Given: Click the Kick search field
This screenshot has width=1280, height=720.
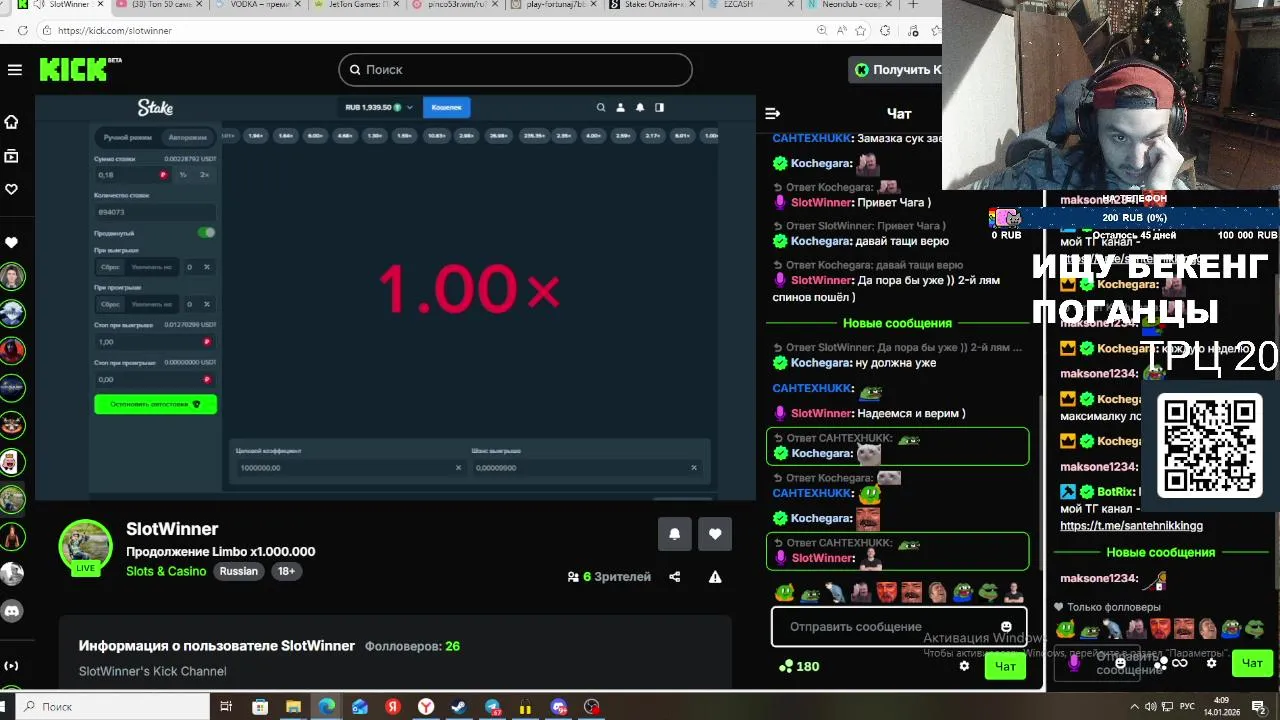Looking at the screenshot, I should 515,70.
